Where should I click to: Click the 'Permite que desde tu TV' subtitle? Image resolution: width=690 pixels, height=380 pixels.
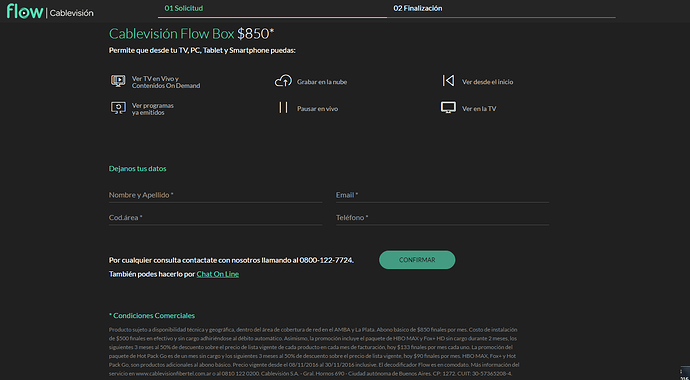point(202,51)
